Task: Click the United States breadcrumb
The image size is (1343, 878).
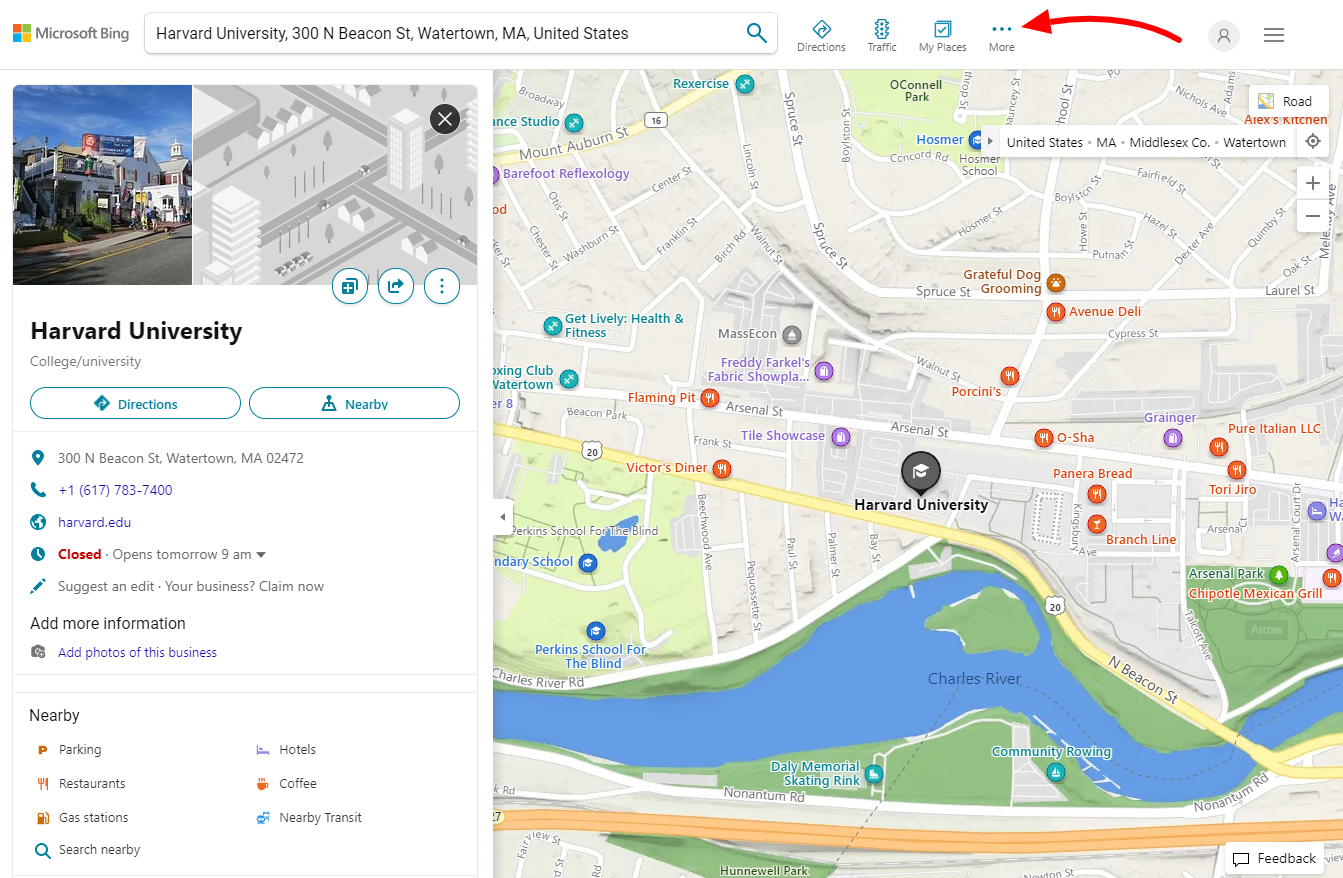Action: click(x=1045, y=142)
